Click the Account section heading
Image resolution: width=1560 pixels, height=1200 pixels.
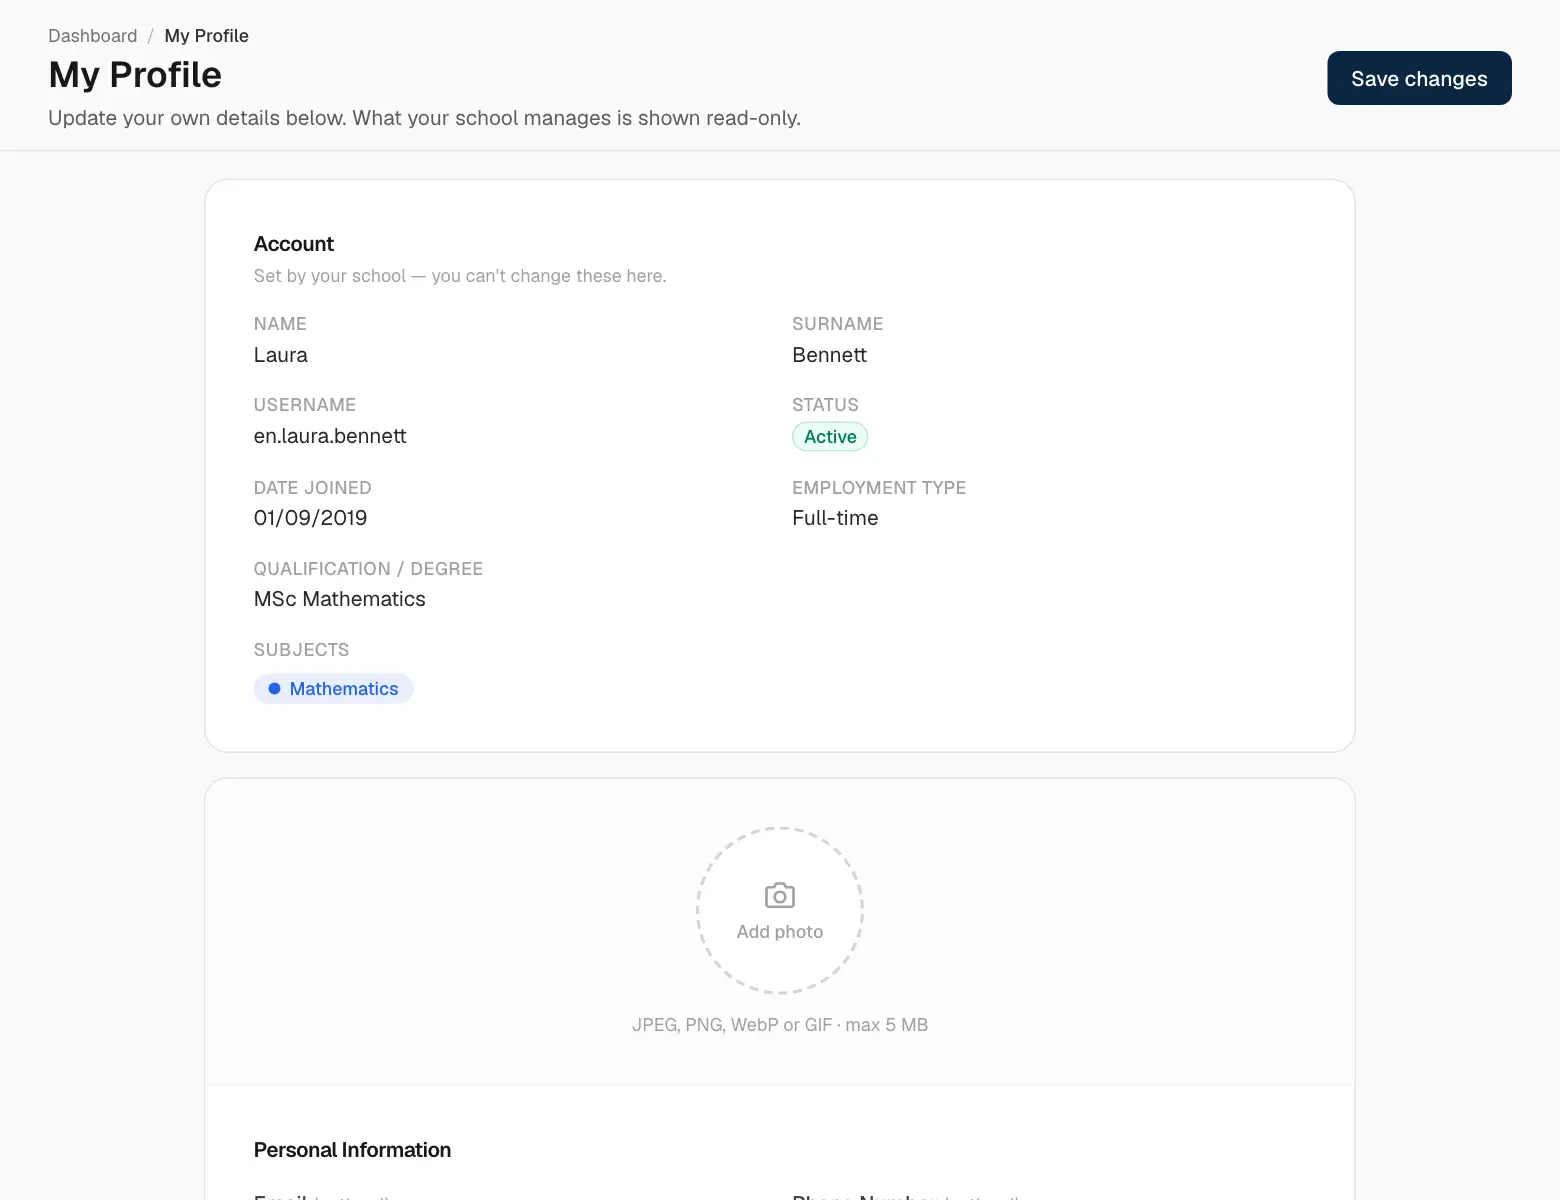[294, 244]
